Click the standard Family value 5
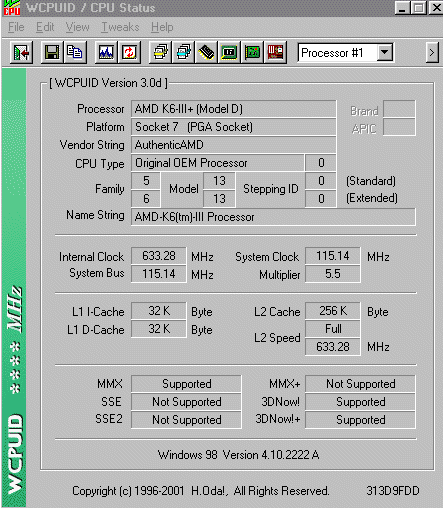The image size is (443, 508). click(x=146, y=181)
